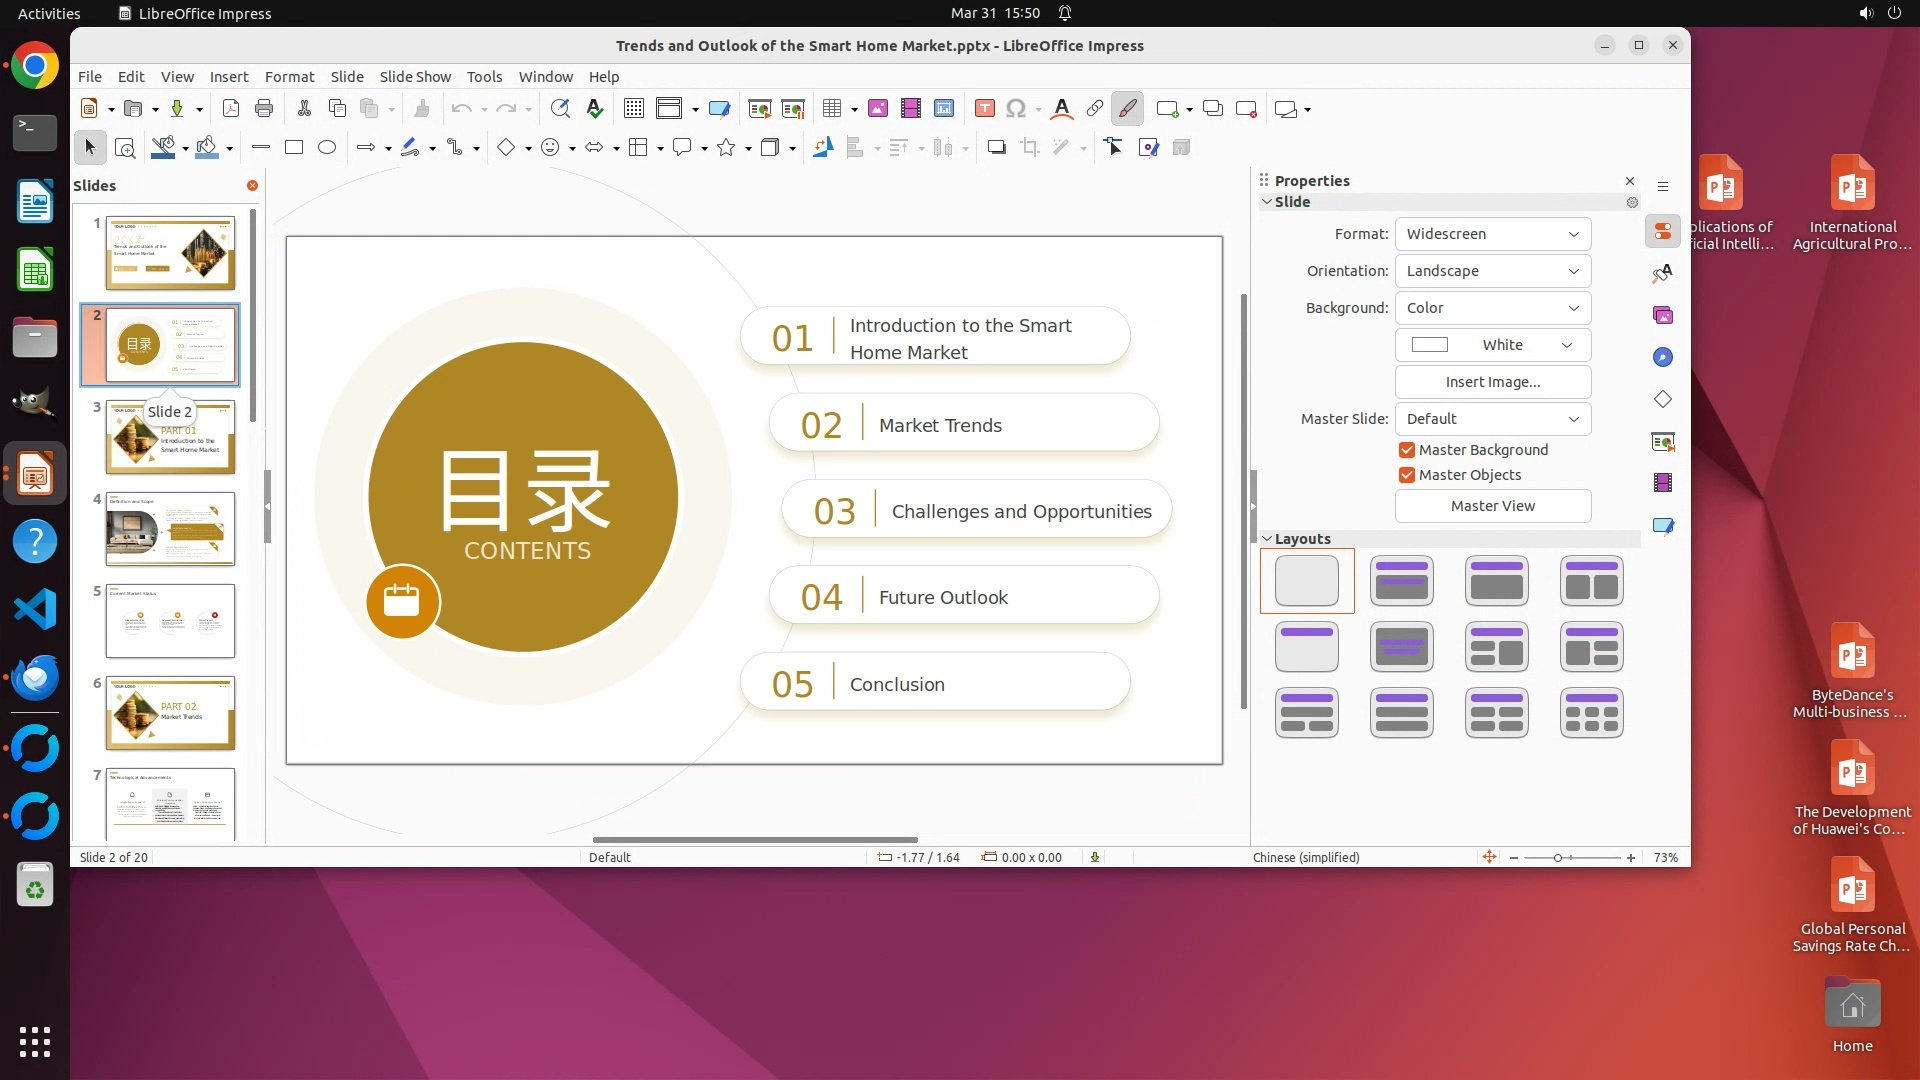The height and width of the screenshot is (1080, 1920).
Task: Select the Ellipse drawing tool
Action: point(327,148)
